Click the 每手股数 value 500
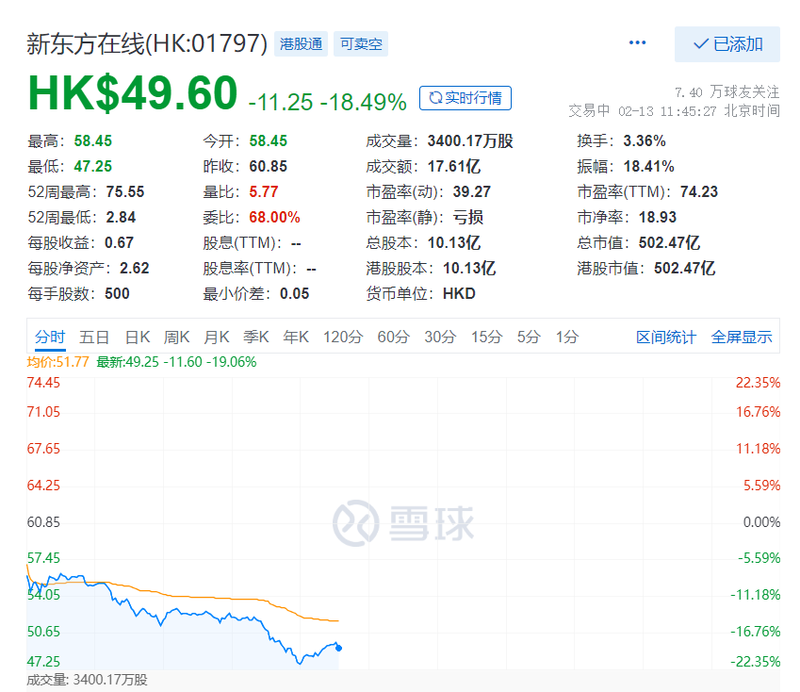This screenshot has width=800, height=692. point(117,294)
